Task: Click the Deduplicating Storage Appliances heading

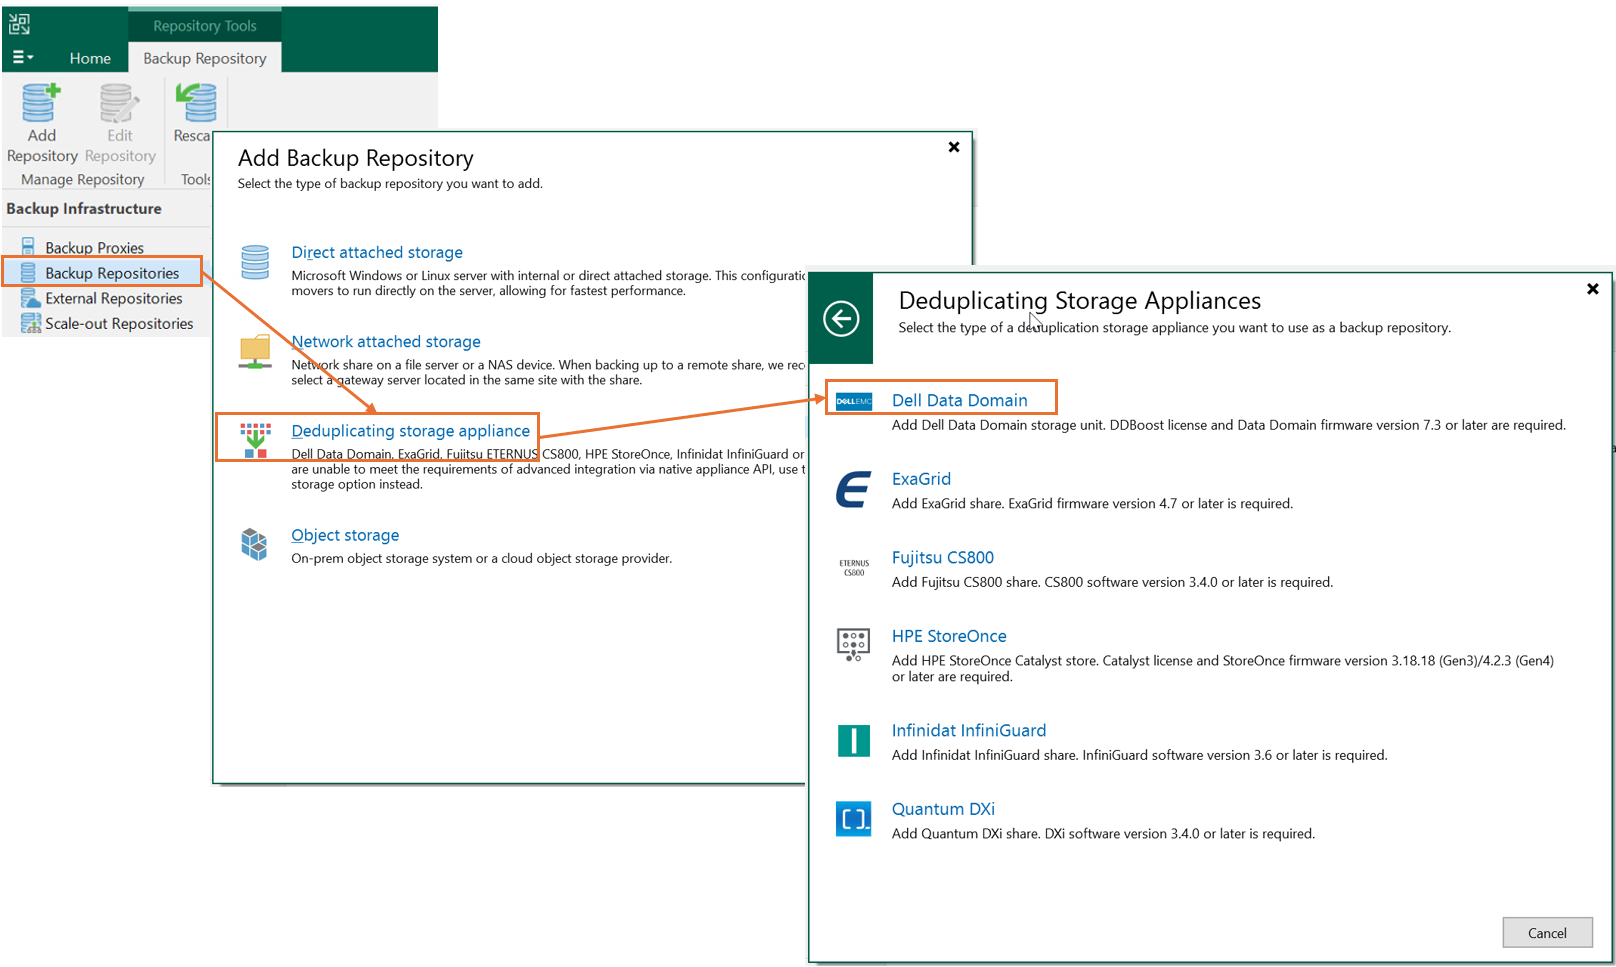Action: pos(1080,300)
